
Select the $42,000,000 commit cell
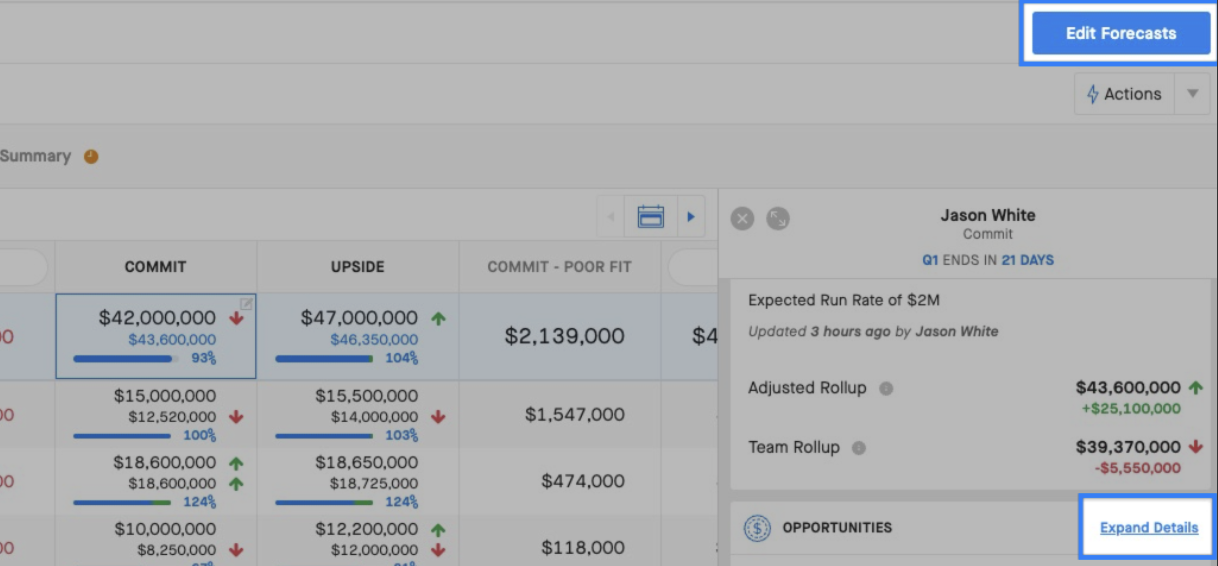(x=156, y=336)
